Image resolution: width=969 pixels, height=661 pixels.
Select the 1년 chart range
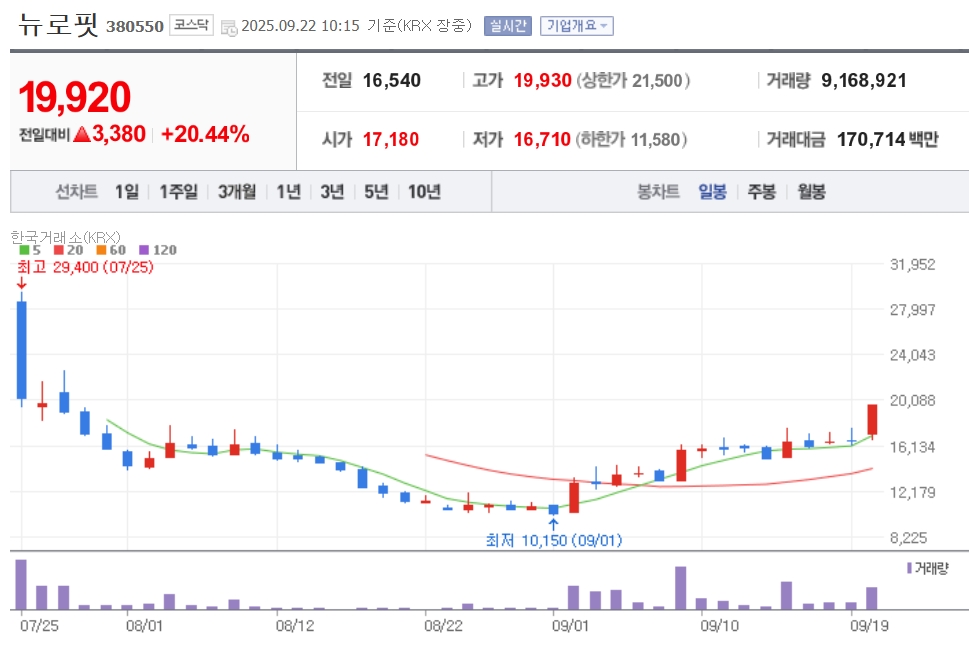pos(288,192)
